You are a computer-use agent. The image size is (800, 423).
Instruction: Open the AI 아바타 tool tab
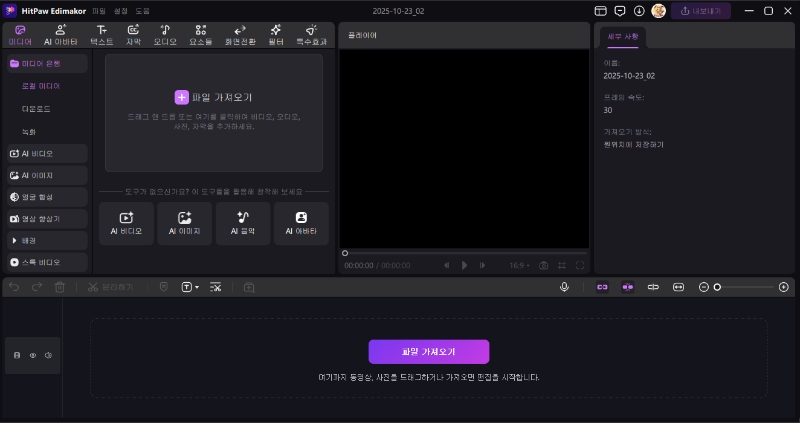click(60, 35)
